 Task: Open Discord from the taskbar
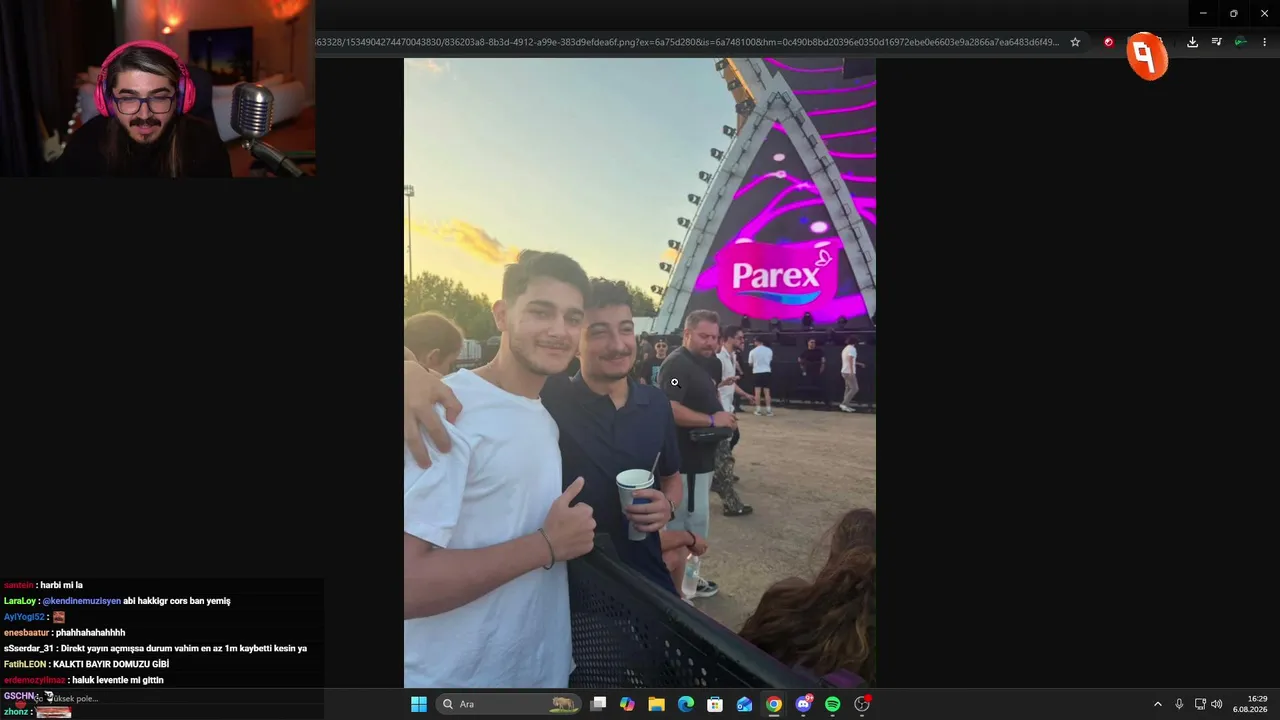pyautogui.click(x=803, y=704)
